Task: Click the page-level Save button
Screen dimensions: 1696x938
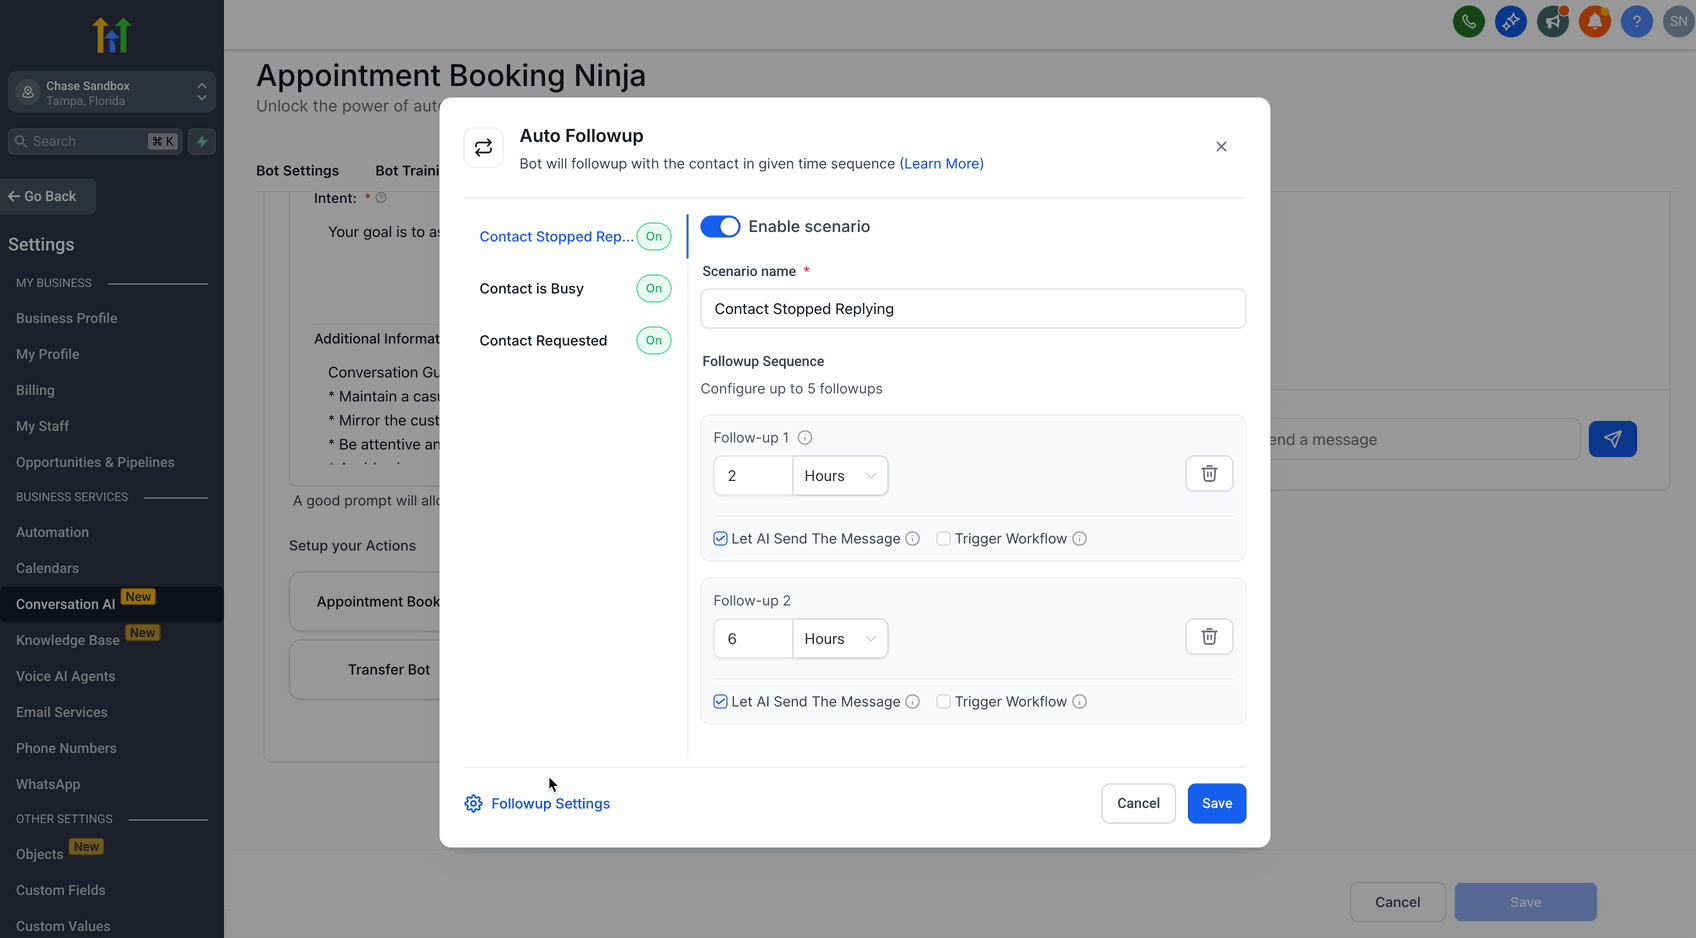Action: 1525,902
